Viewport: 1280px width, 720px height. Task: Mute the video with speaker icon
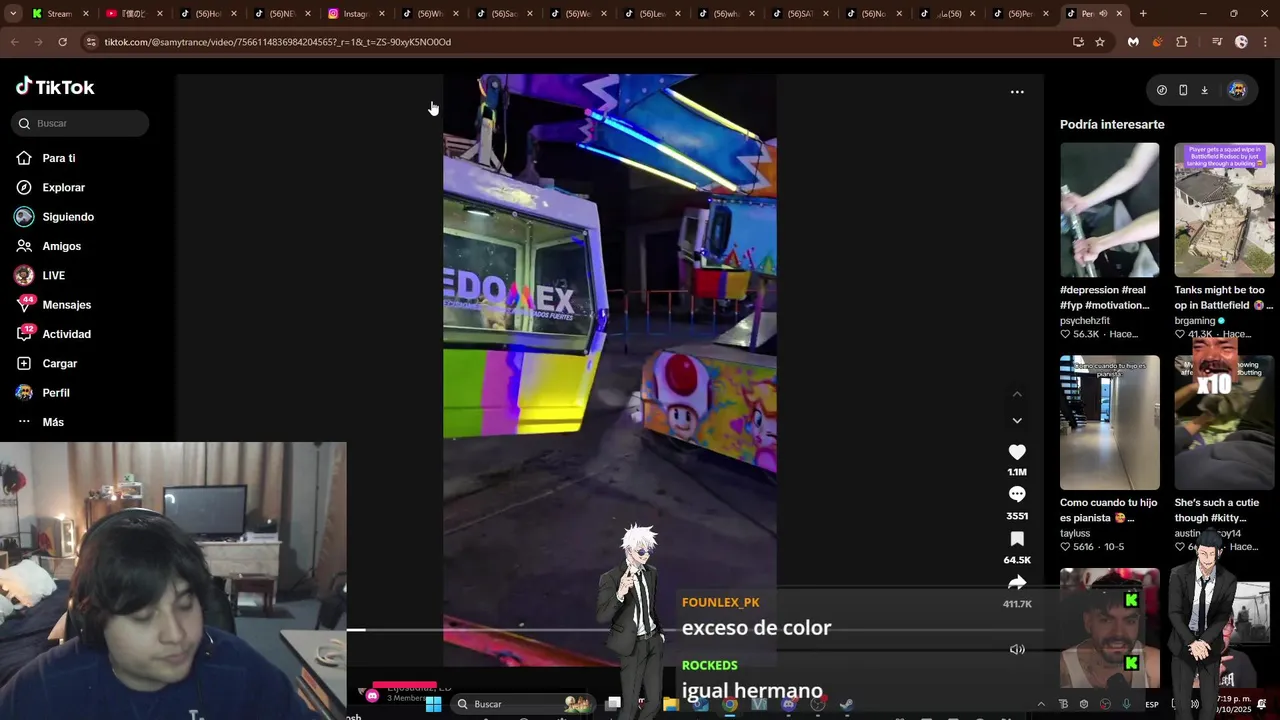[x=1017, y=649]
